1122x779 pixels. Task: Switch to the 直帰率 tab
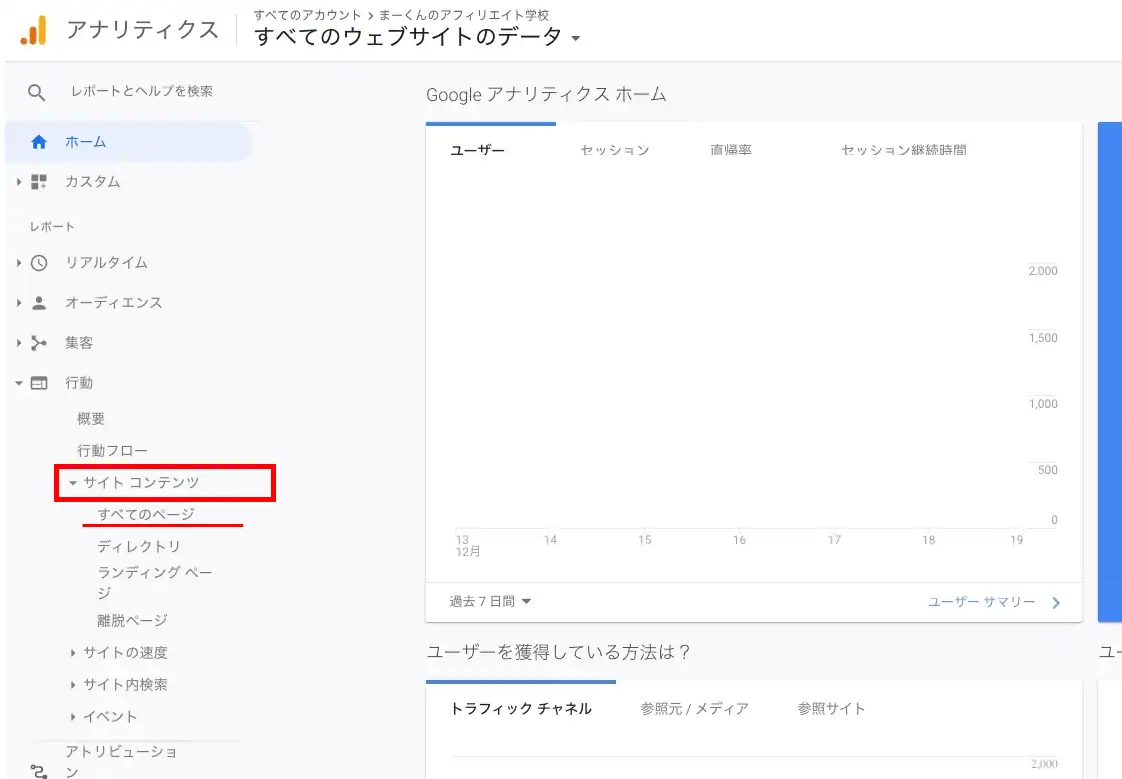tap(731, 150)
